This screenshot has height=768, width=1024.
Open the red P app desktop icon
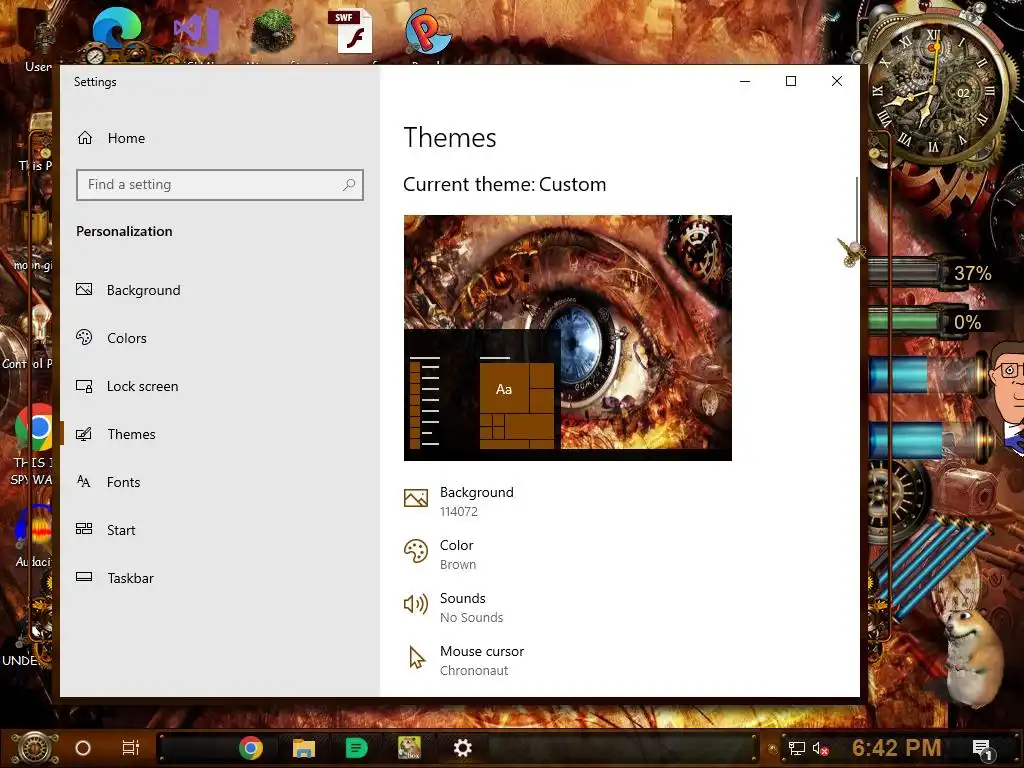coord(428,31)
